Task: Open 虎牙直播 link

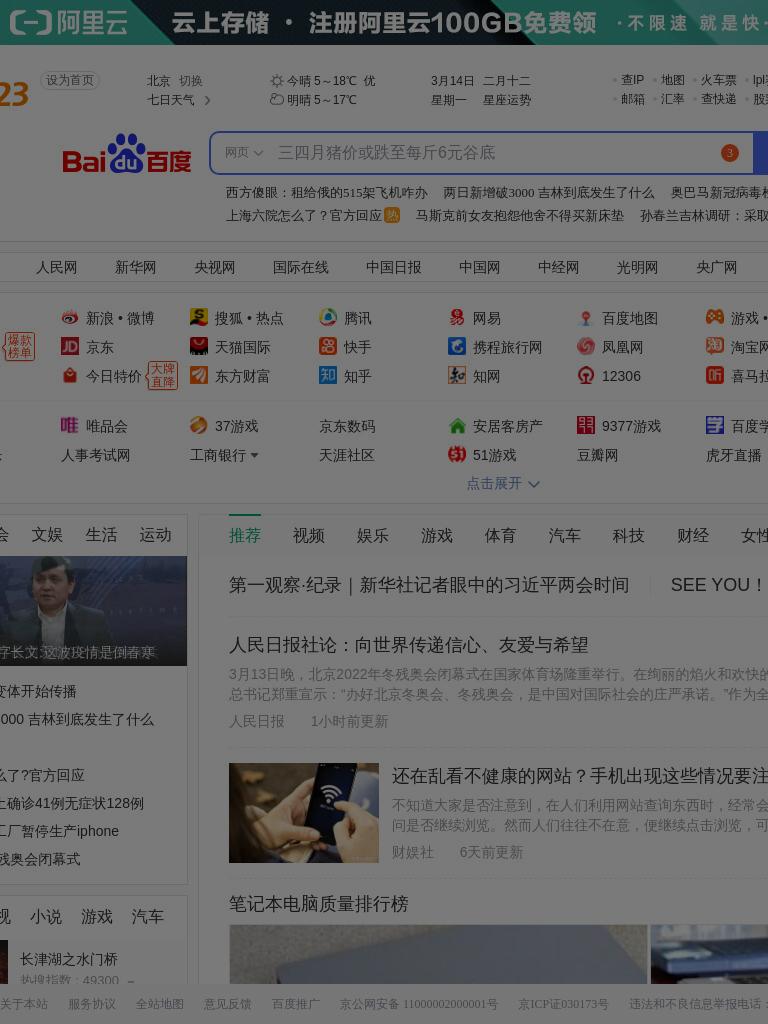Action: [x=733, y=455]
